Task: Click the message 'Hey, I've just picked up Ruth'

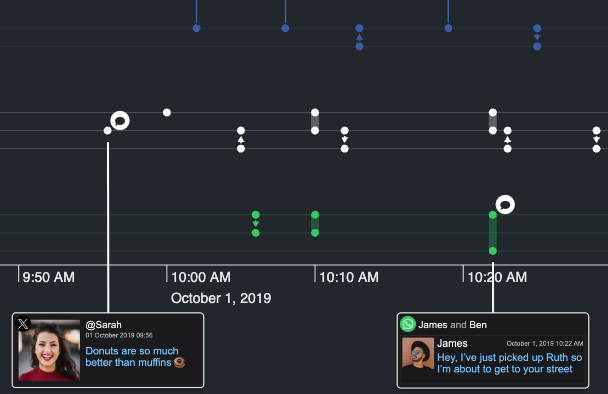Action: (x=510, y=363)
